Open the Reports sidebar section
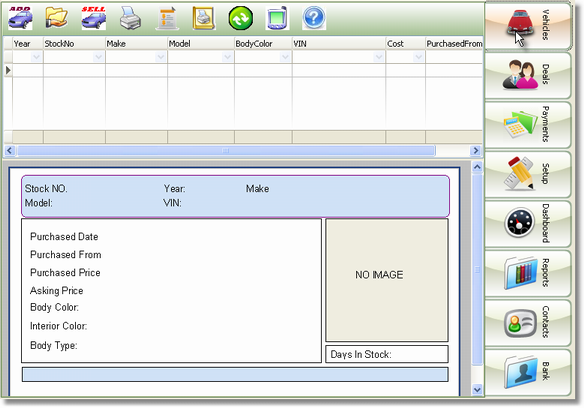Viewport: 584px width, 408px height. (528, 273)
